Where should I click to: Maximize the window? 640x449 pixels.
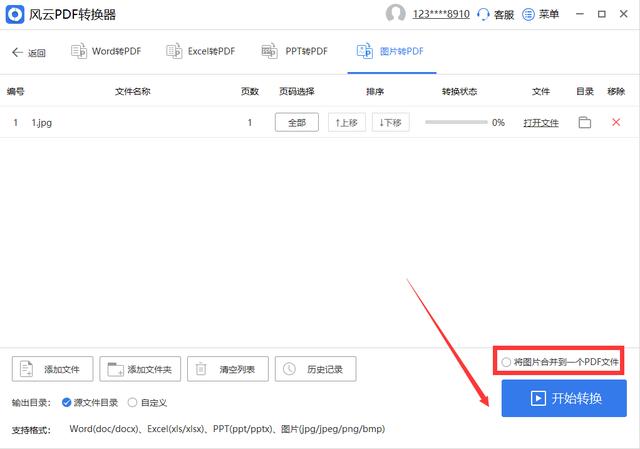[x=602, y=14]
